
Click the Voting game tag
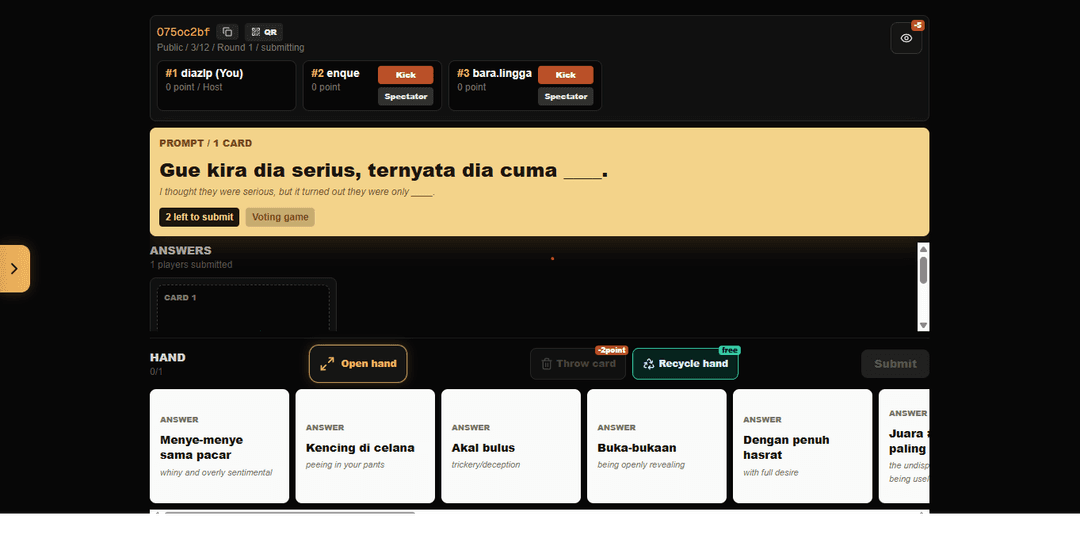(280, 217)
